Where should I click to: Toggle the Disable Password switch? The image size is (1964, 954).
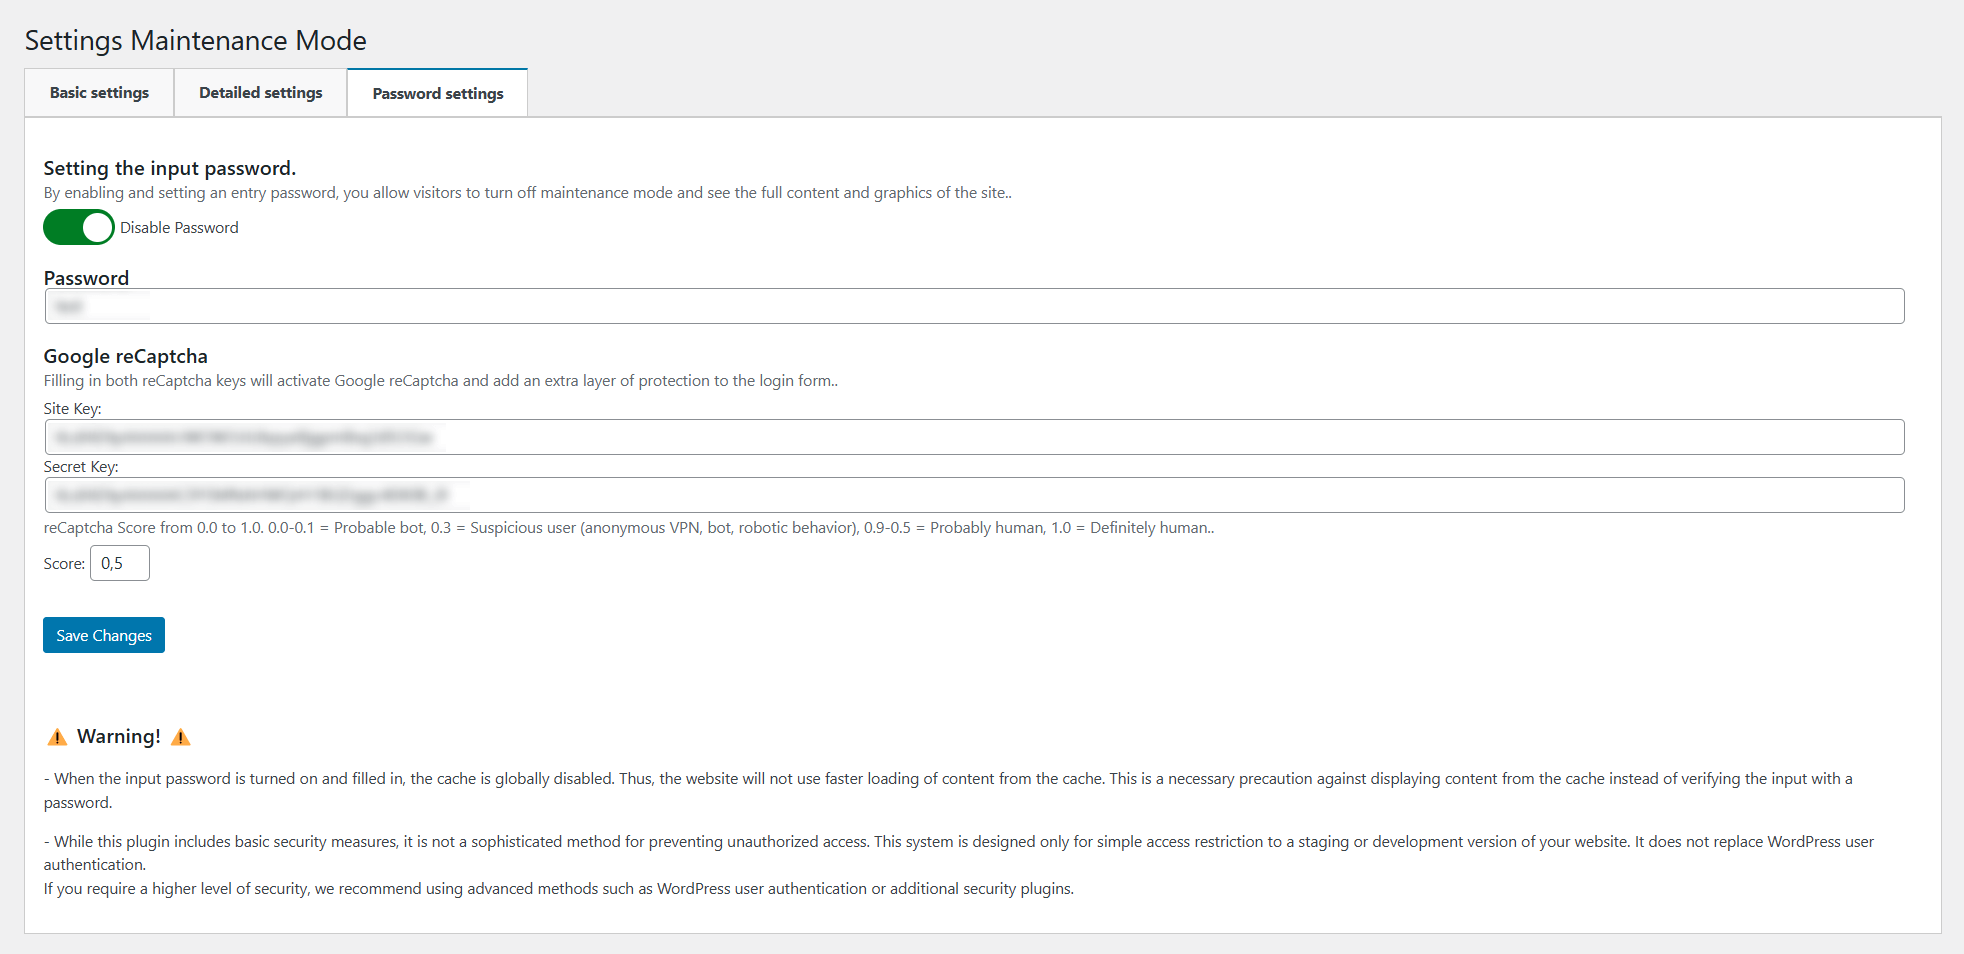[79, 228]
